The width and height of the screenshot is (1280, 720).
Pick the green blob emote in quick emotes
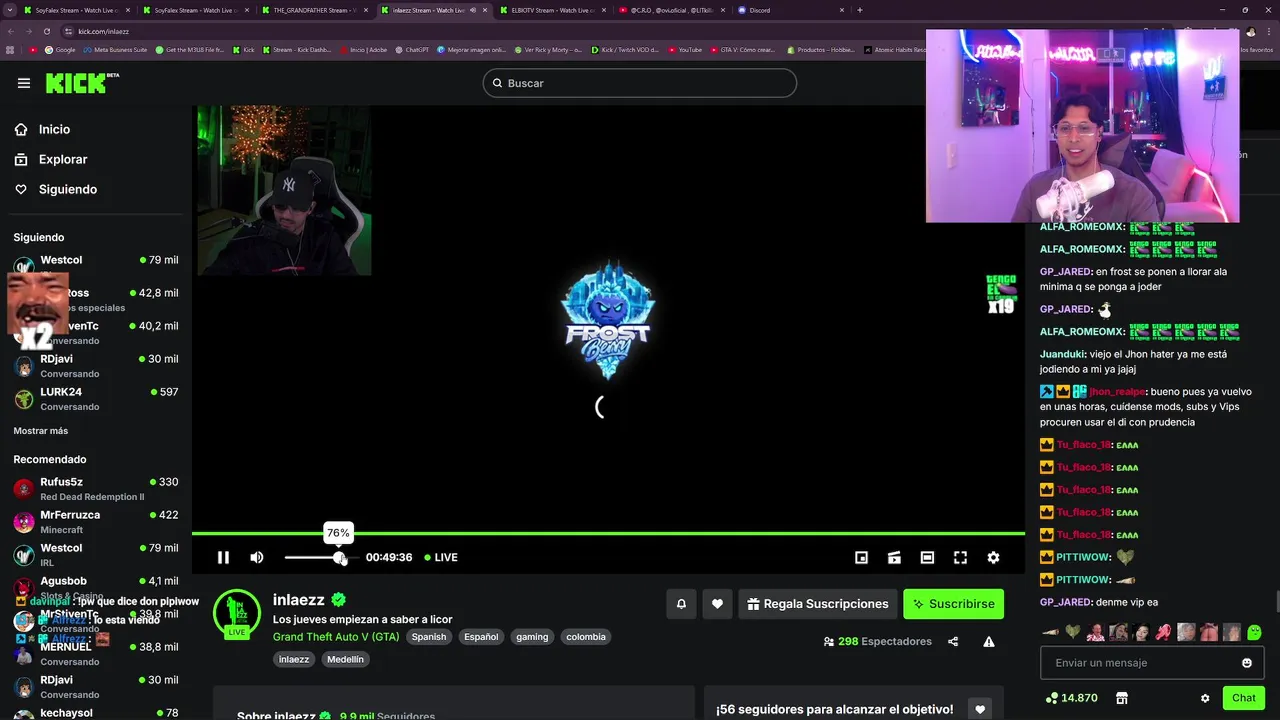point(1254,632)
